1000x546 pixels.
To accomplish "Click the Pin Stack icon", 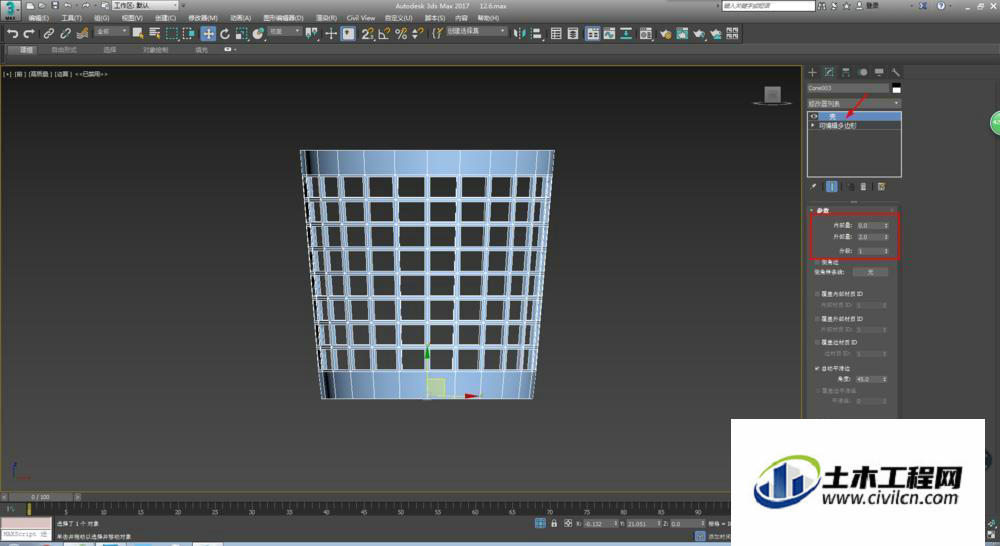I will click(813, 187).
